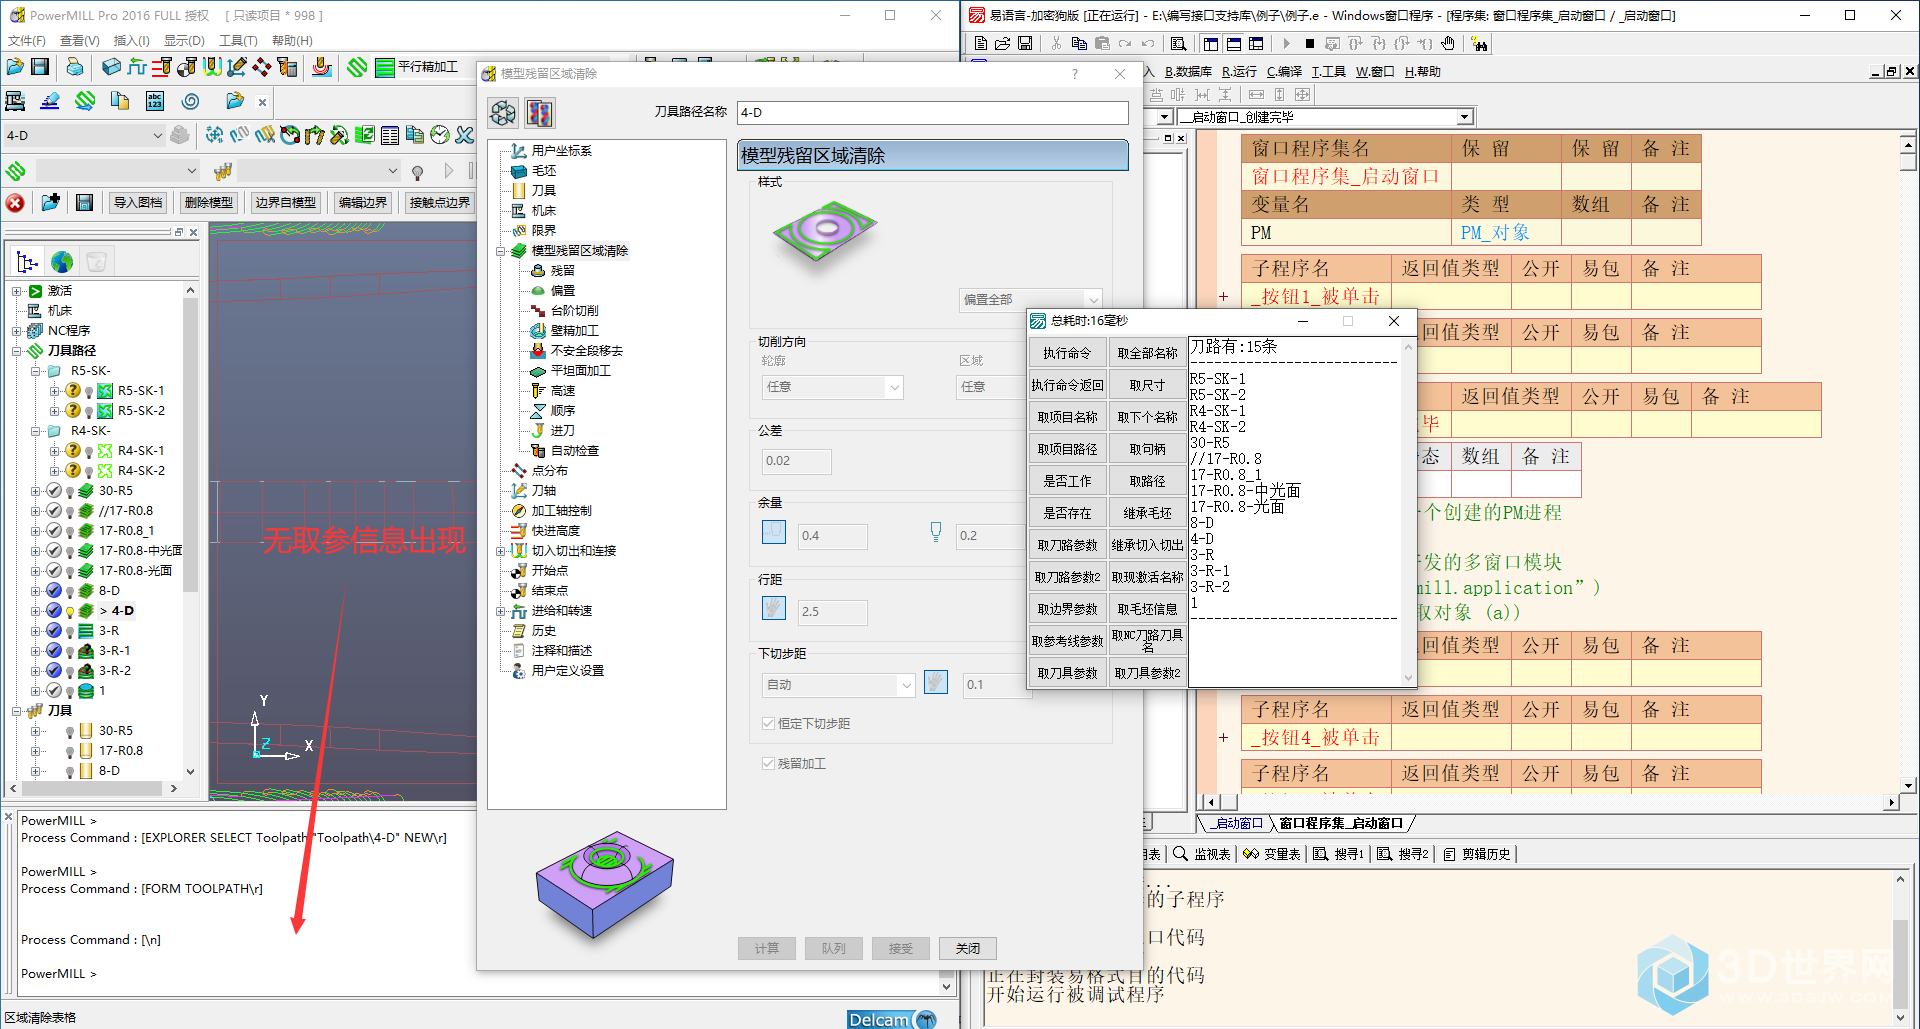Screen dimensions: 1920x1029
Task: Click the printer icon in PowerMILL toolbar
Action: pos(75,67)
